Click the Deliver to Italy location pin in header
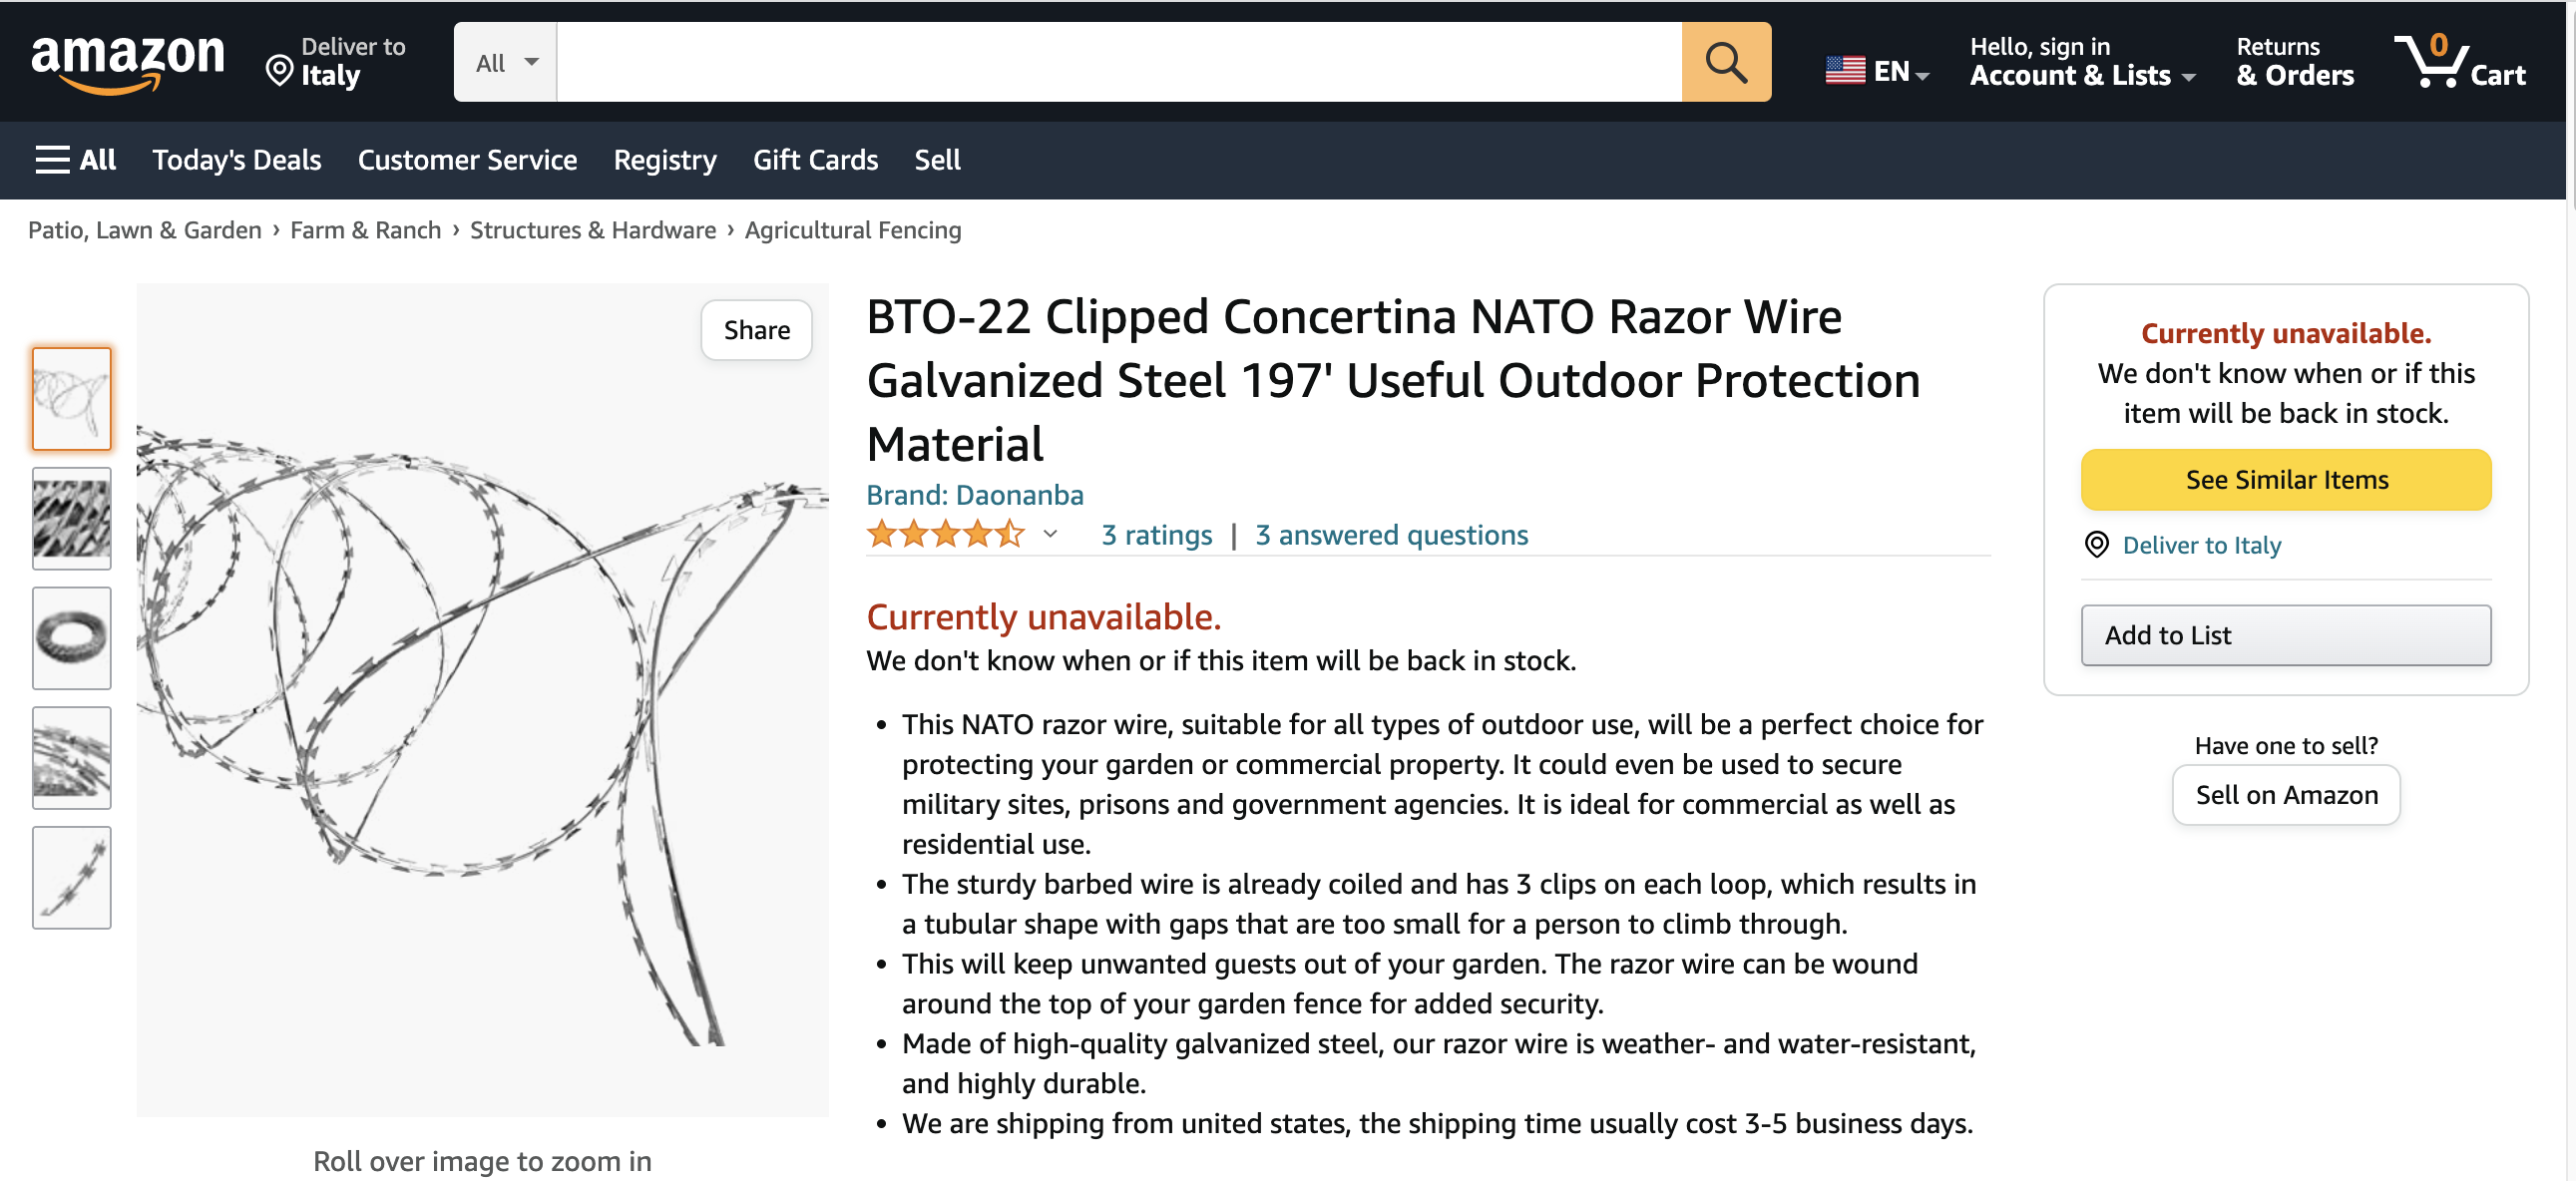The height and width of the screenshot is (1181, 2576). (279, 72)
